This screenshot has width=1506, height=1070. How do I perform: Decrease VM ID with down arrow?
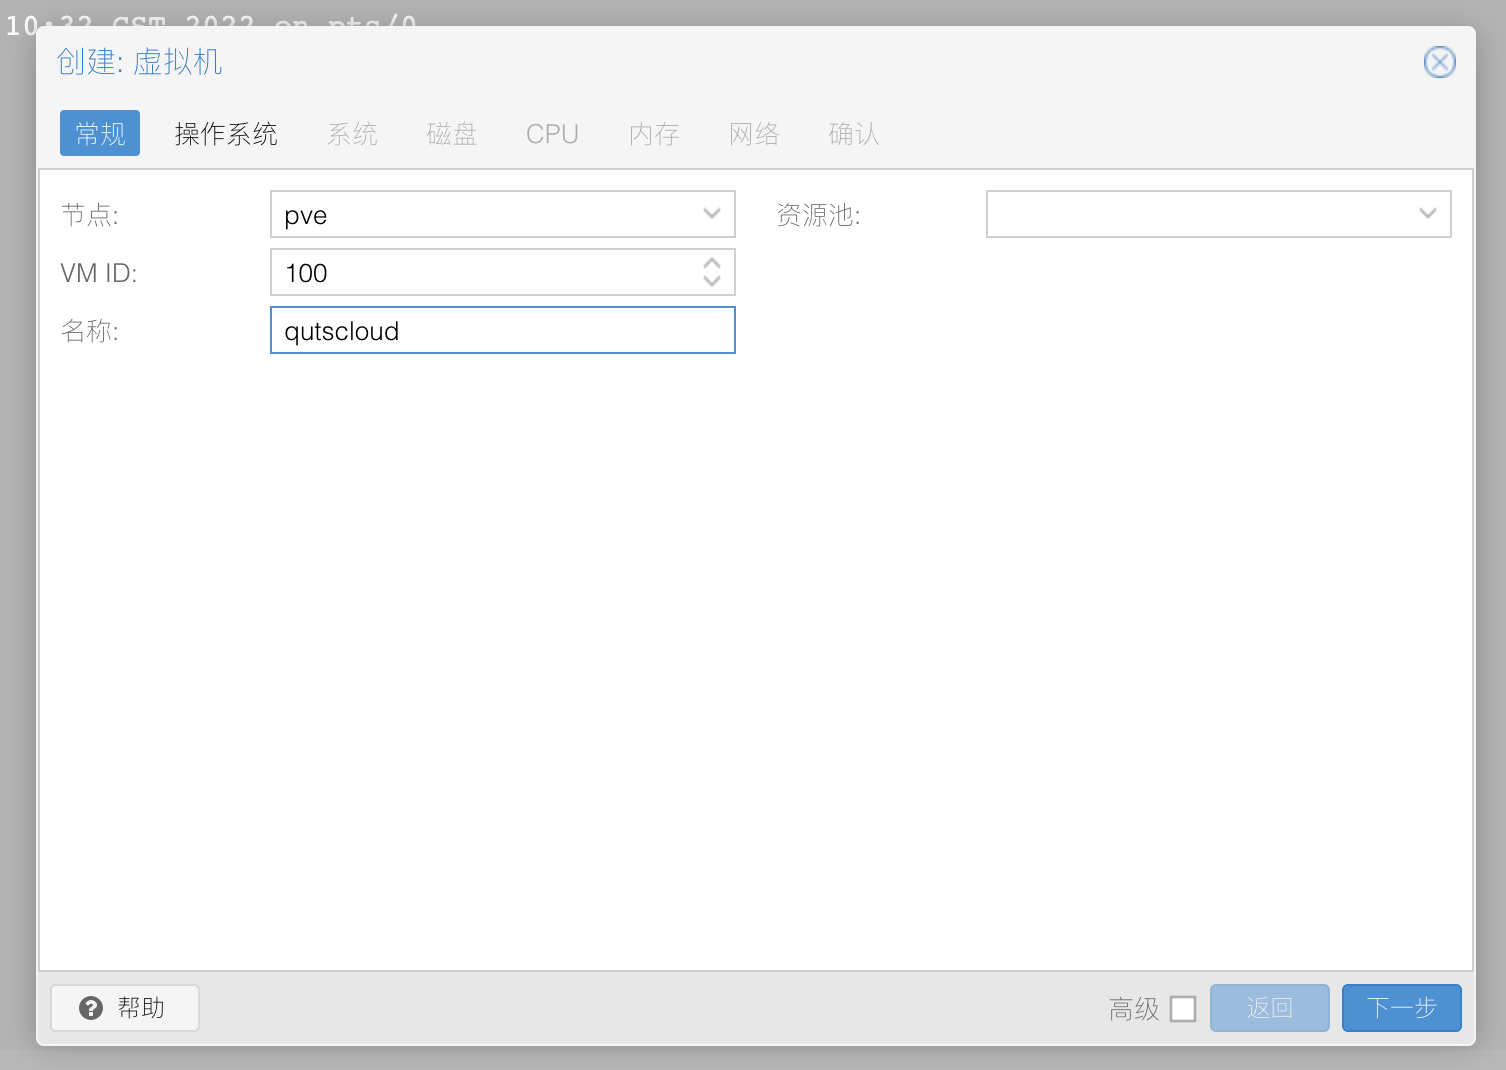[712, 281]
